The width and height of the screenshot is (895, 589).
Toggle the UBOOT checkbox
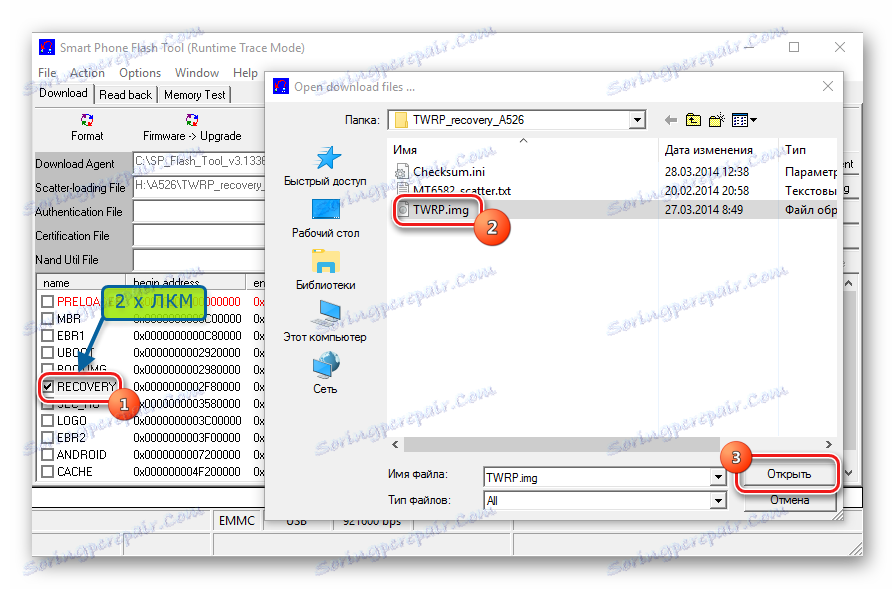[47, 353]
